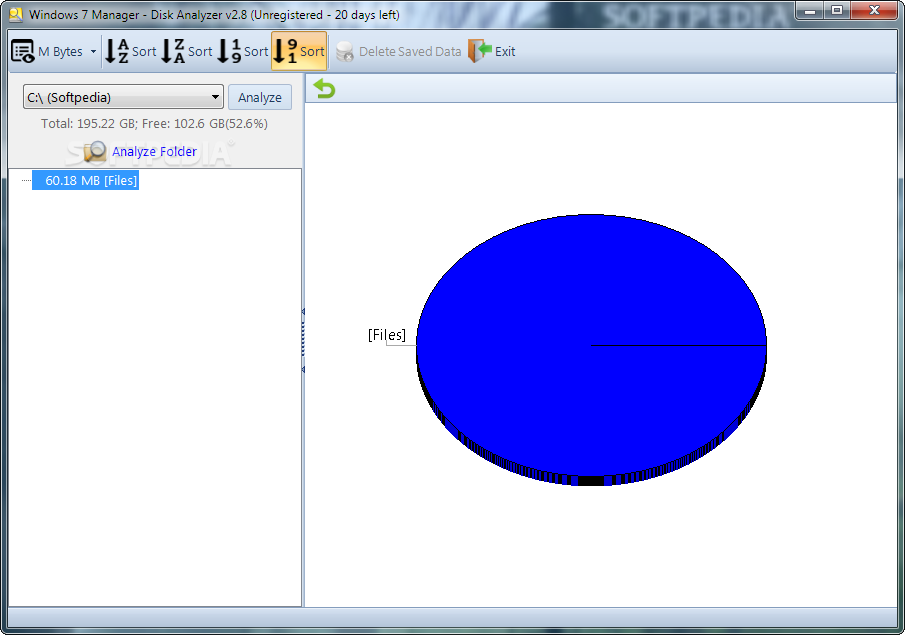Click the Analyze button

pos(260,97)
